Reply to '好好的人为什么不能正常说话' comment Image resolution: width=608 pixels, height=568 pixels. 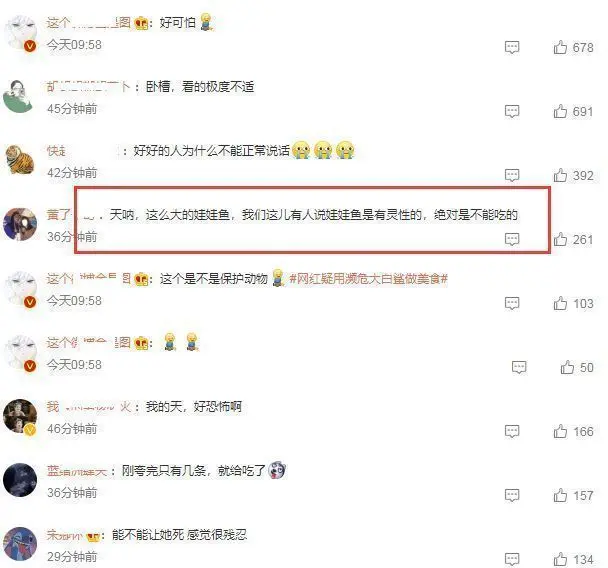[512, 176]
